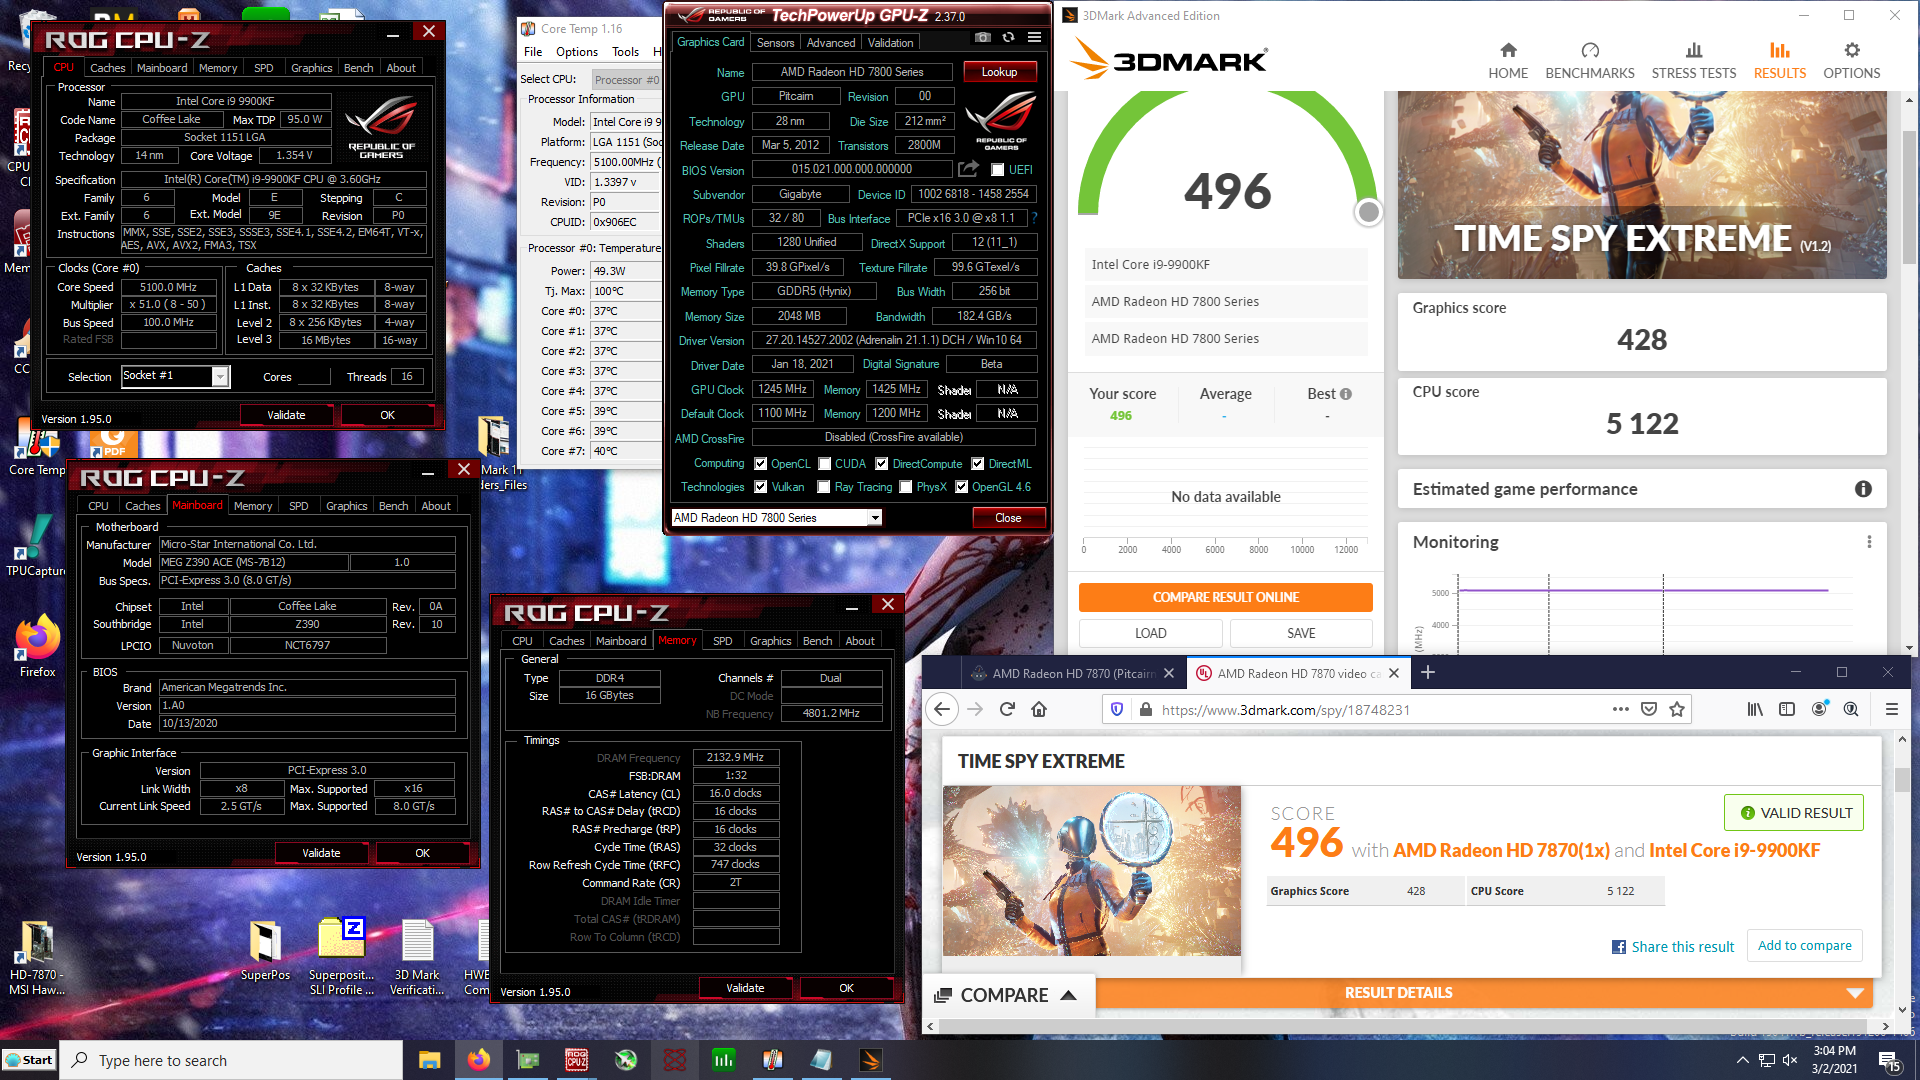Switch to the Advanced tab in GPU-Z
The width and height of the screenshot is (1920, 1080).
[x=831, y=43]
